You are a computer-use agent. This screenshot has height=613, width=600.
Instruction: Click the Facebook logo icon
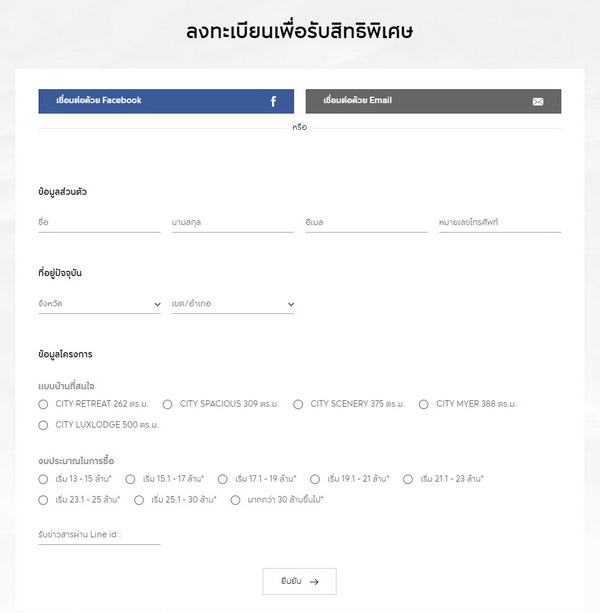273,101
